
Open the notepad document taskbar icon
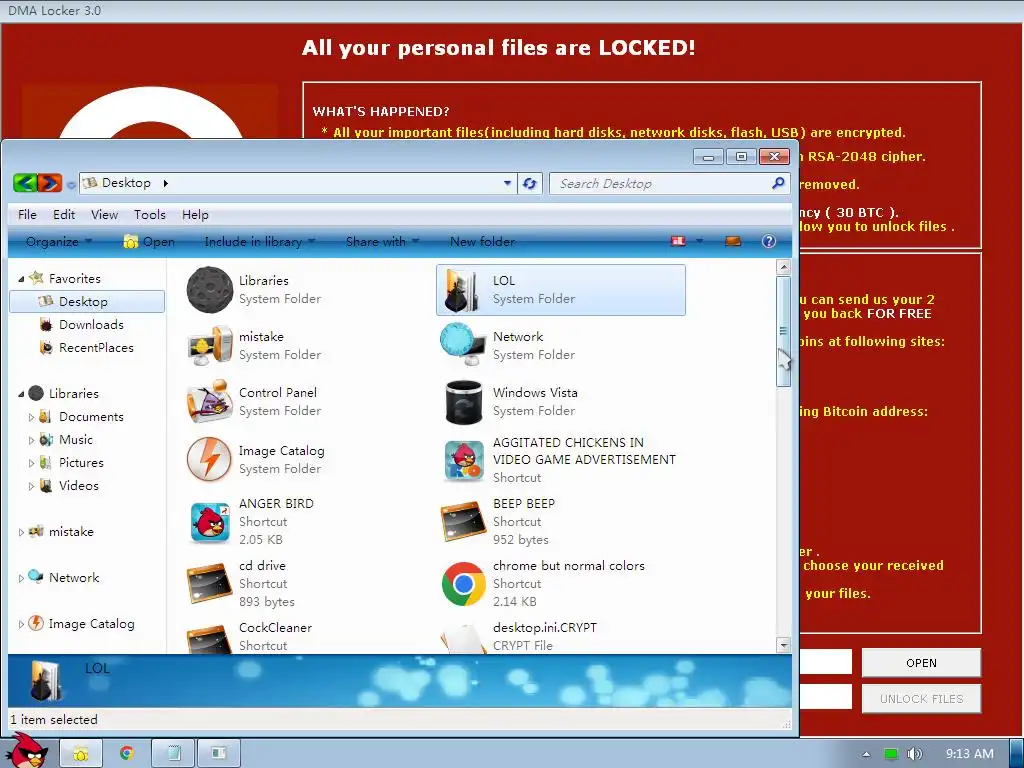[173, 754]
